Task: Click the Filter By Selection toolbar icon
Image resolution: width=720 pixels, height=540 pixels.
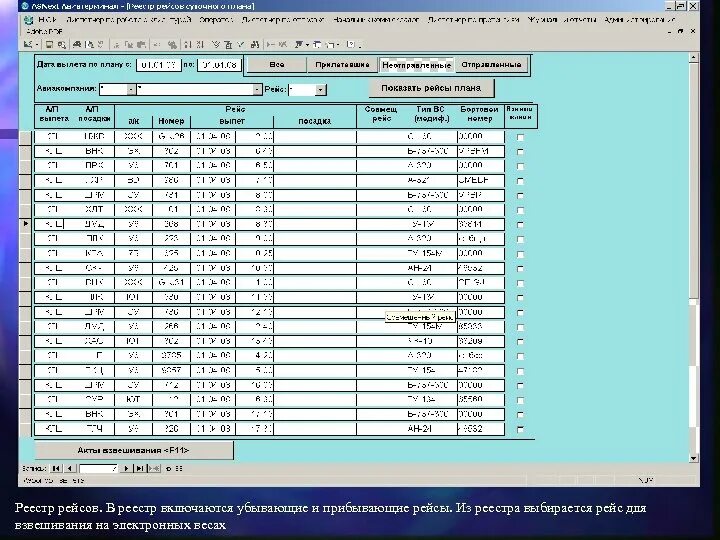Action: click(x=216, y=45)
